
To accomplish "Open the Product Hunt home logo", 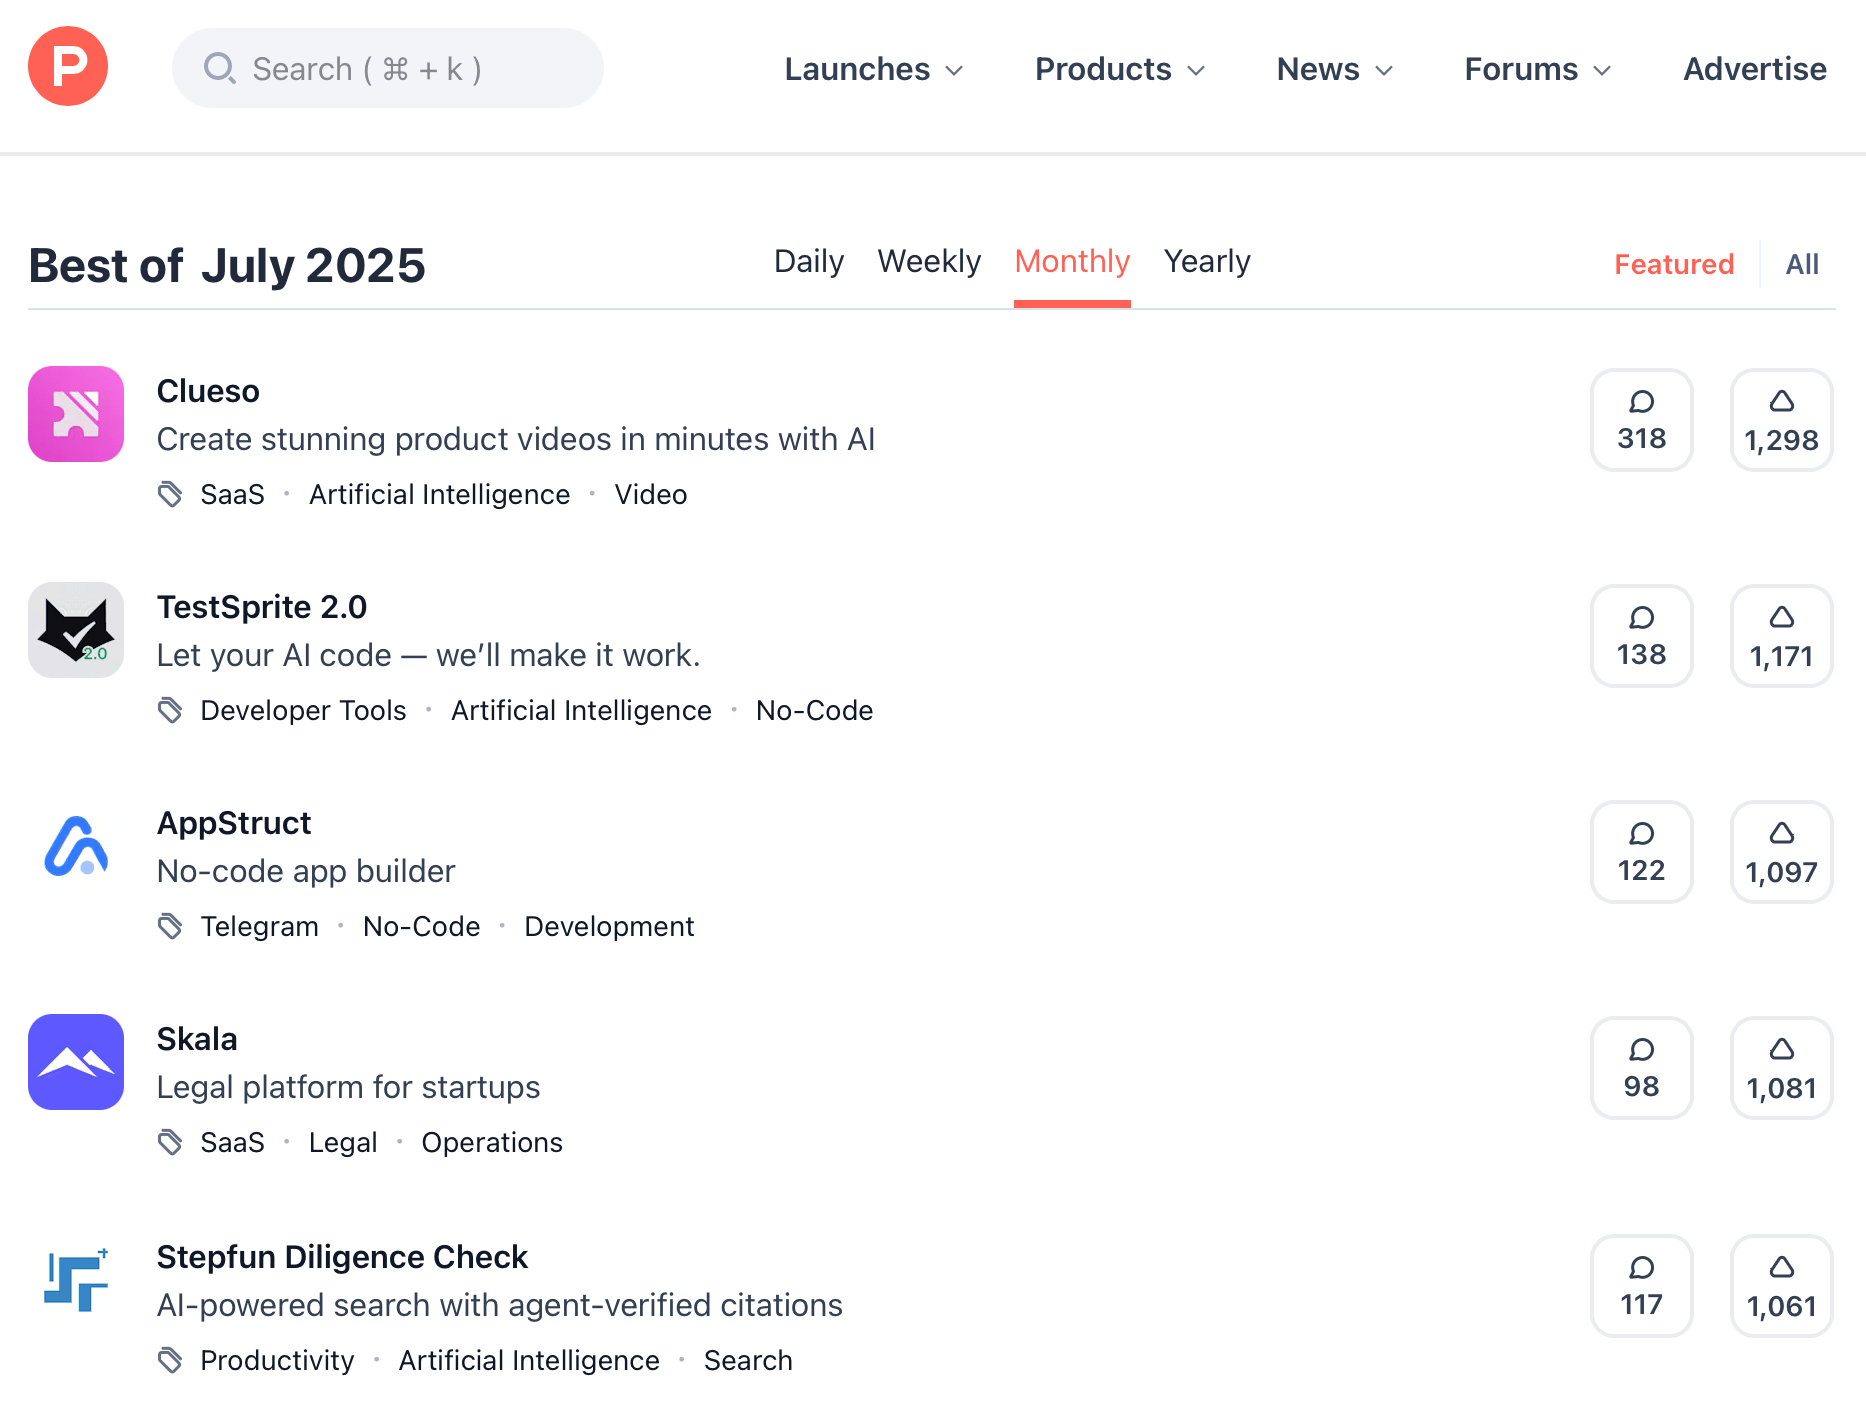I will click(x=68, y=67).
